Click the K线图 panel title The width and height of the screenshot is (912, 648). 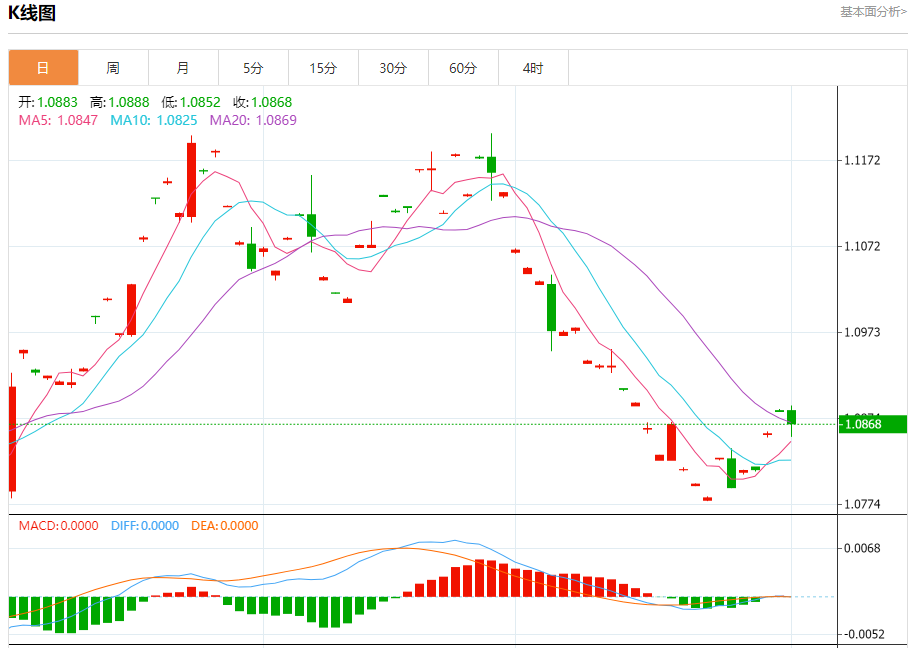[32, 13]
